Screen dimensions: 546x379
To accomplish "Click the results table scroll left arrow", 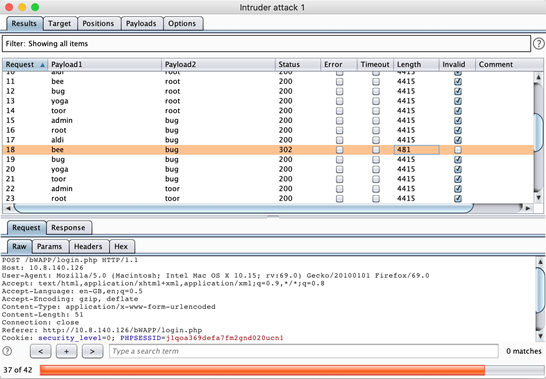I will tap(8, 208).
